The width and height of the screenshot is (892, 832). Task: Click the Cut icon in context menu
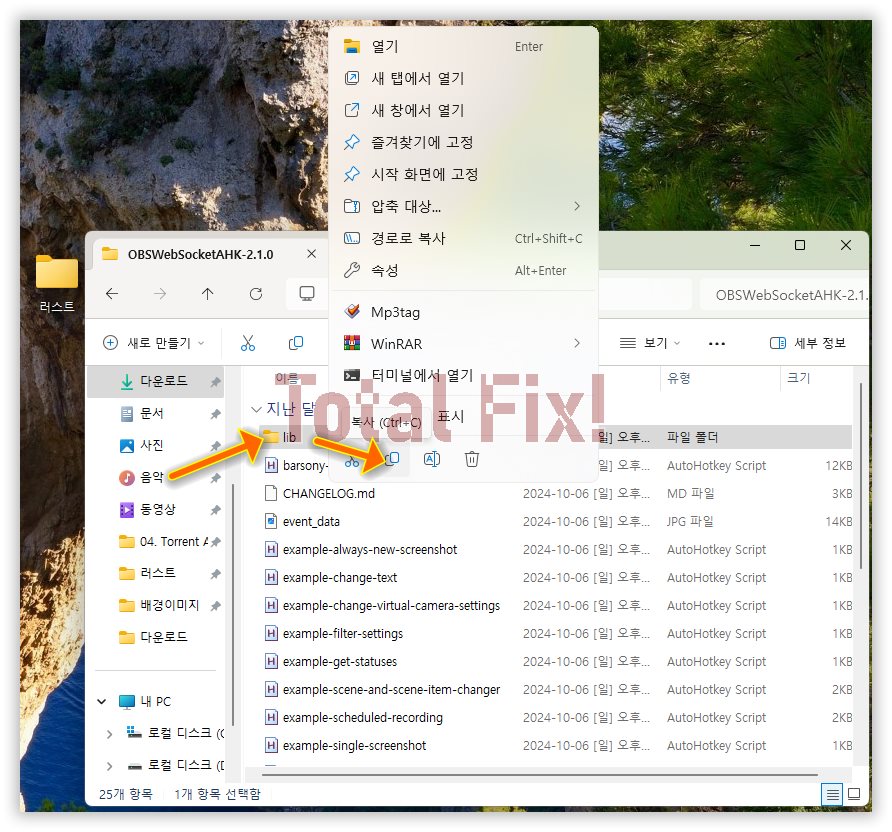[x=352, y=460]
